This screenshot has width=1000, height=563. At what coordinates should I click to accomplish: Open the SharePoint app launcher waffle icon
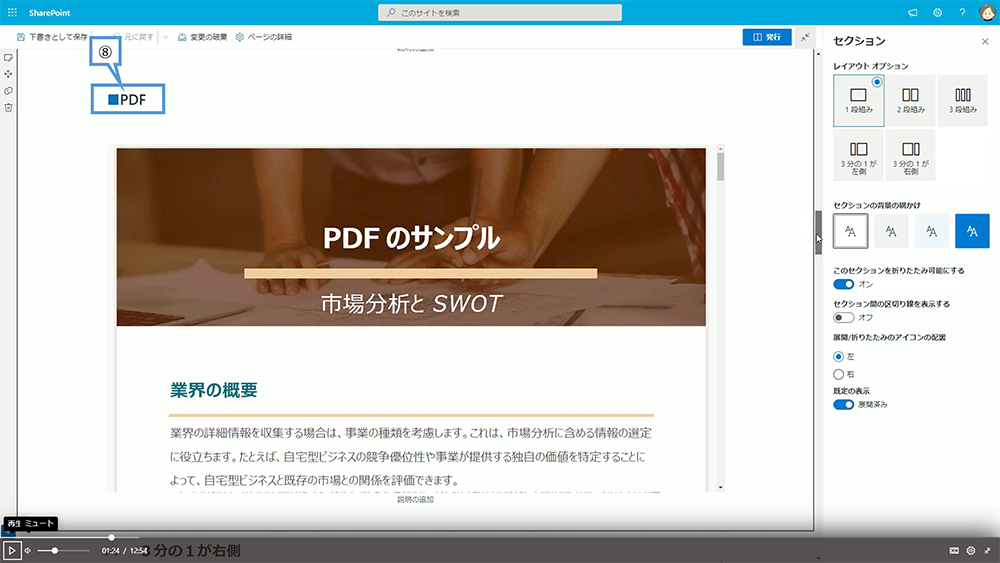click(12, 12)
